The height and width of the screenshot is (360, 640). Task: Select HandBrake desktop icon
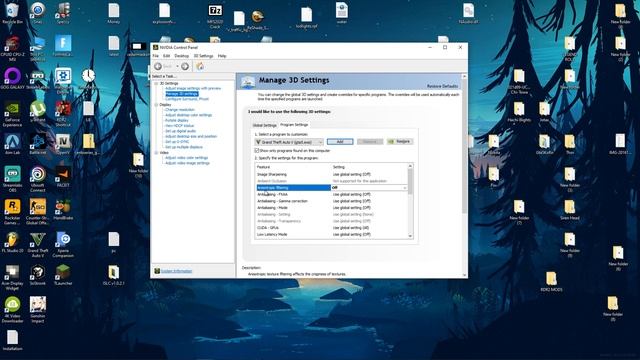63,210
